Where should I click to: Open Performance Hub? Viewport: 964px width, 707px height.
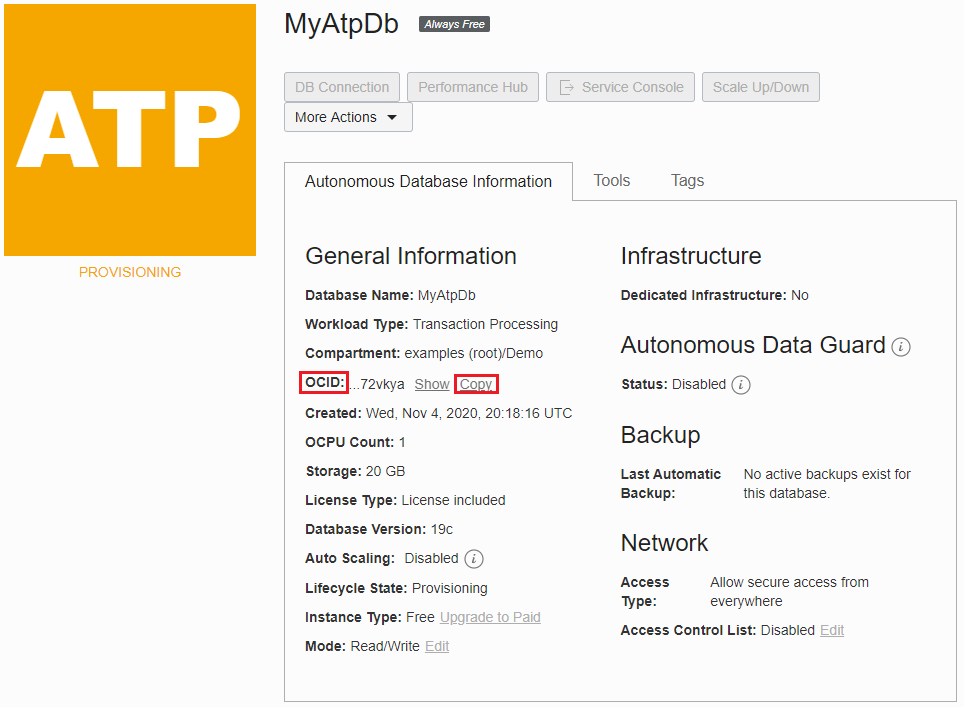pyautogui.click(x=473, y=87)
